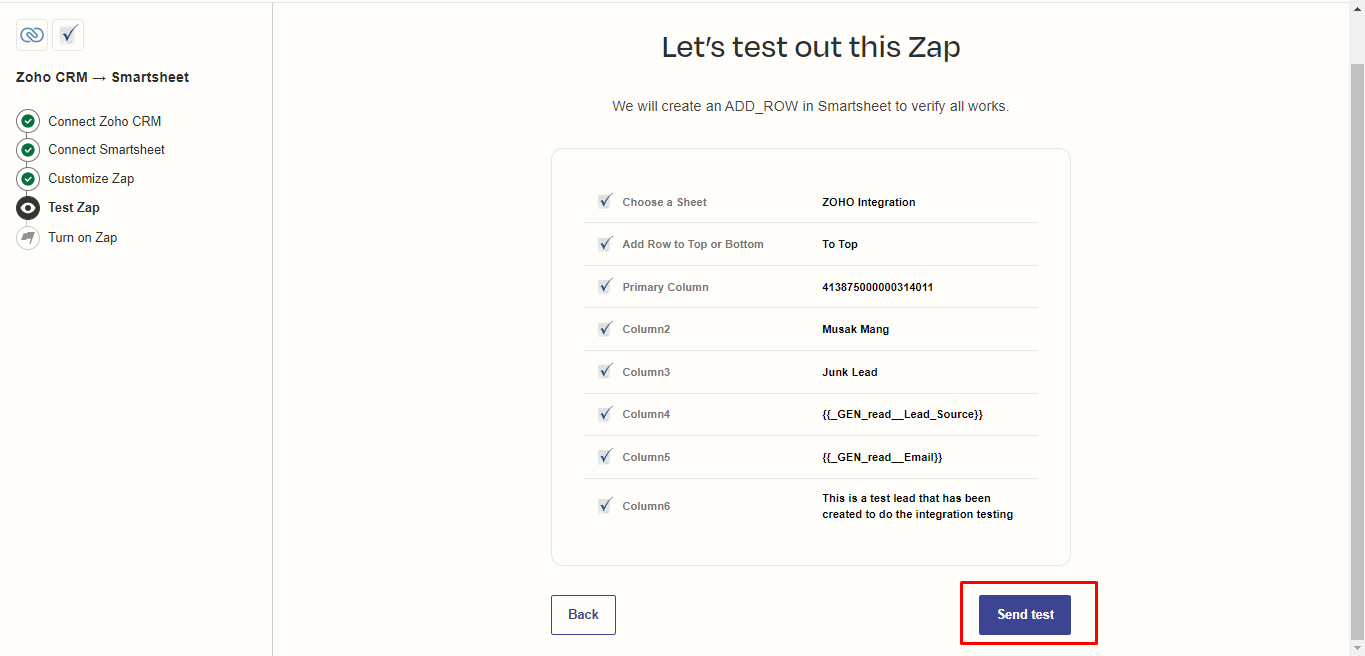Click the Connect Smartsheet completed checkmark

click(28, 150)
